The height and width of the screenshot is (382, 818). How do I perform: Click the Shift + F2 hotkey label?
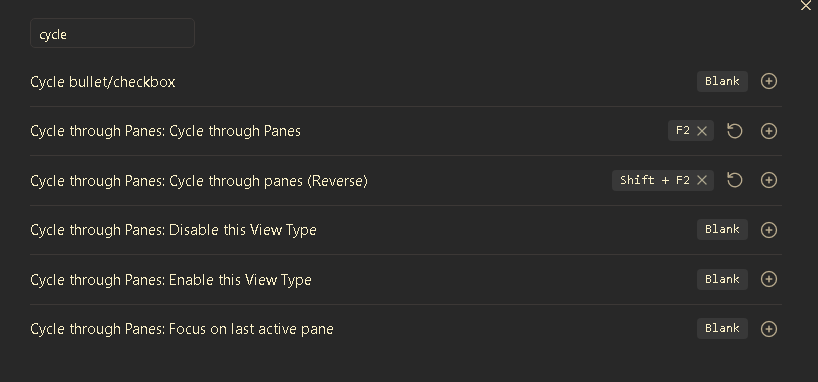coord(655,180)
